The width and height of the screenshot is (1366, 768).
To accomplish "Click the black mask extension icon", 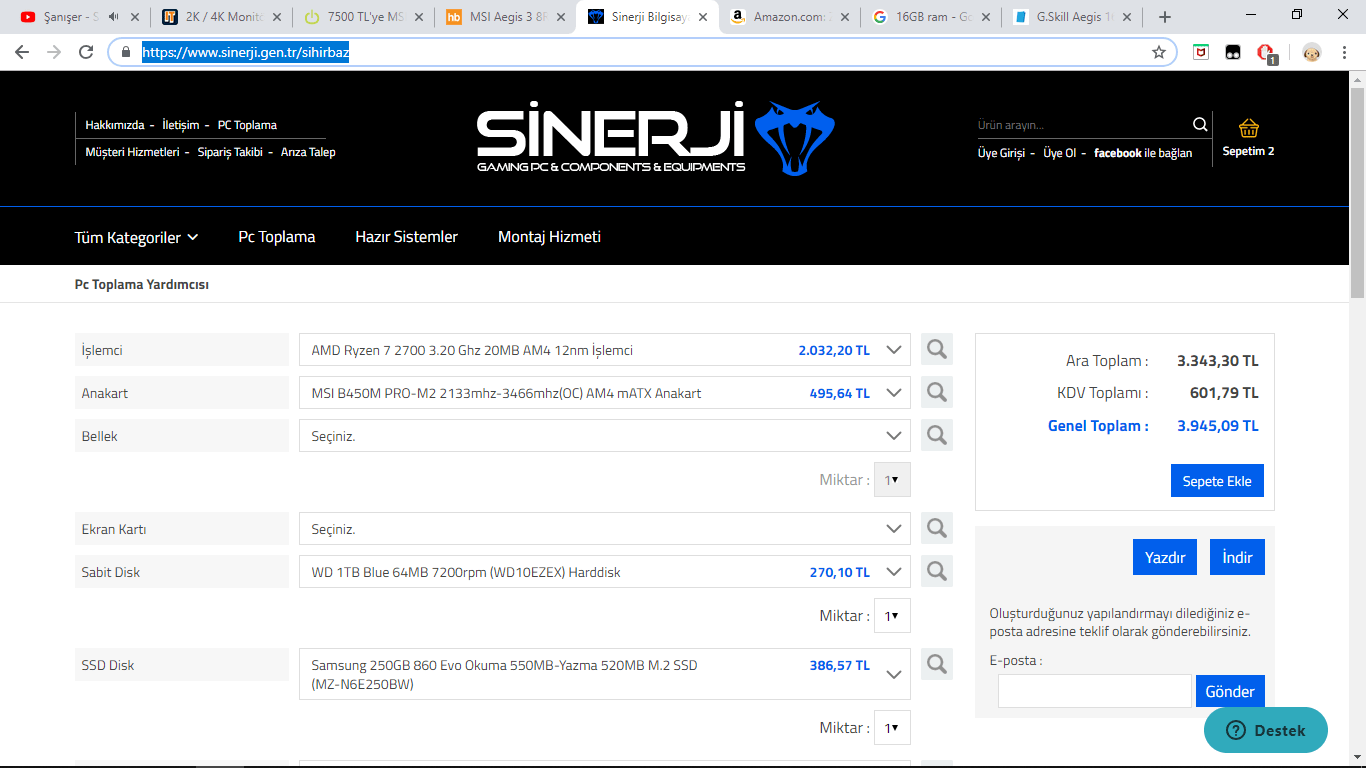I will [1234, 52].
